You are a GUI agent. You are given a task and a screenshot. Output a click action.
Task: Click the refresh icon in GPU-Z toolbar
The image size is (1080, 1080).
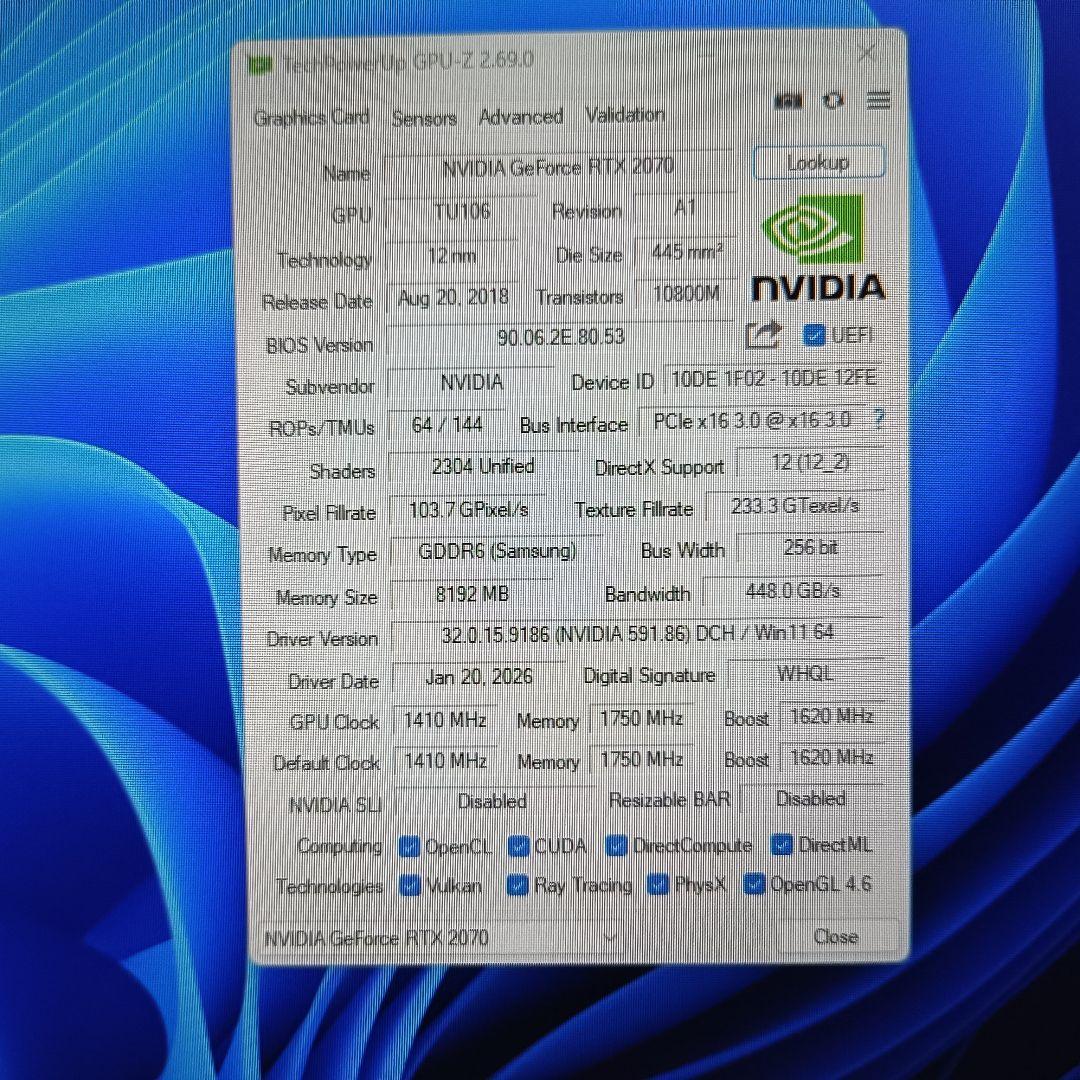833,101
